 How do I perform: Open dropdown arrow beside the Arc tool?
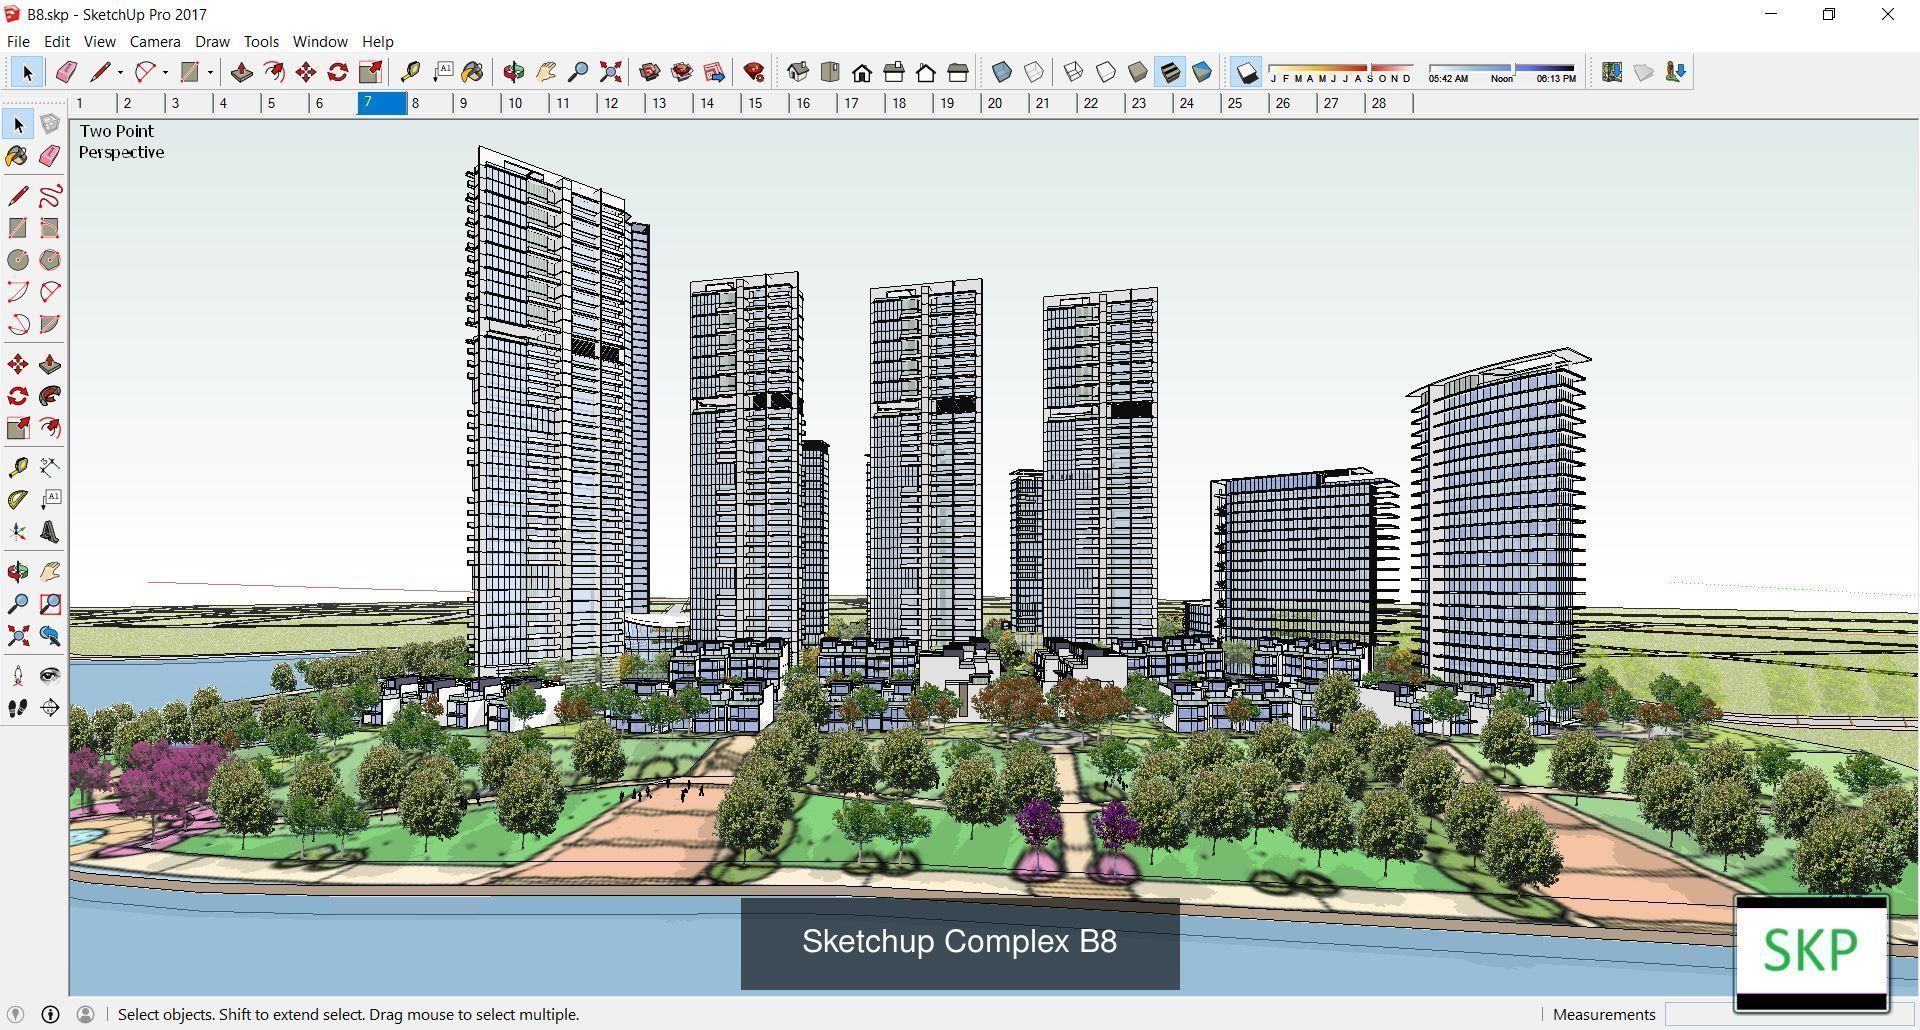[165, 72]
